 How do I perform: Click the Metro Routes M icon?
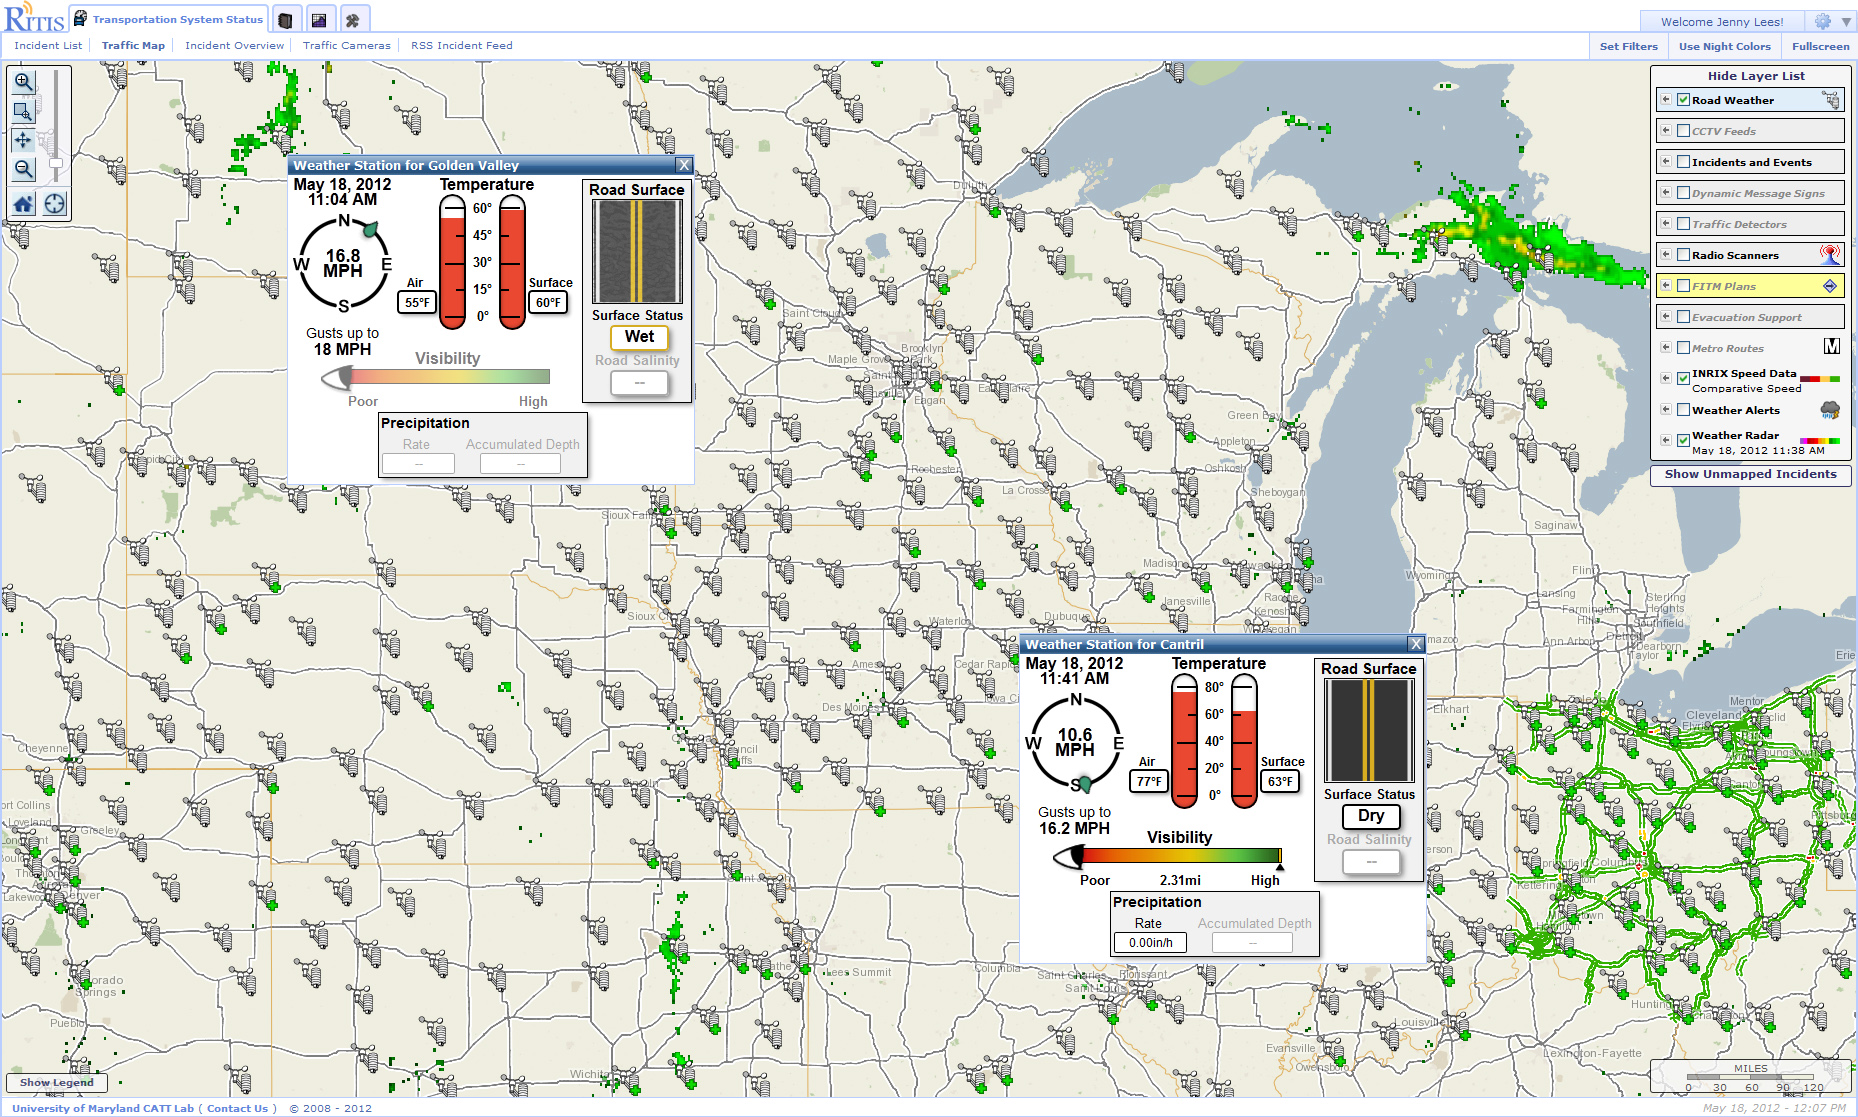(1831, 347)
